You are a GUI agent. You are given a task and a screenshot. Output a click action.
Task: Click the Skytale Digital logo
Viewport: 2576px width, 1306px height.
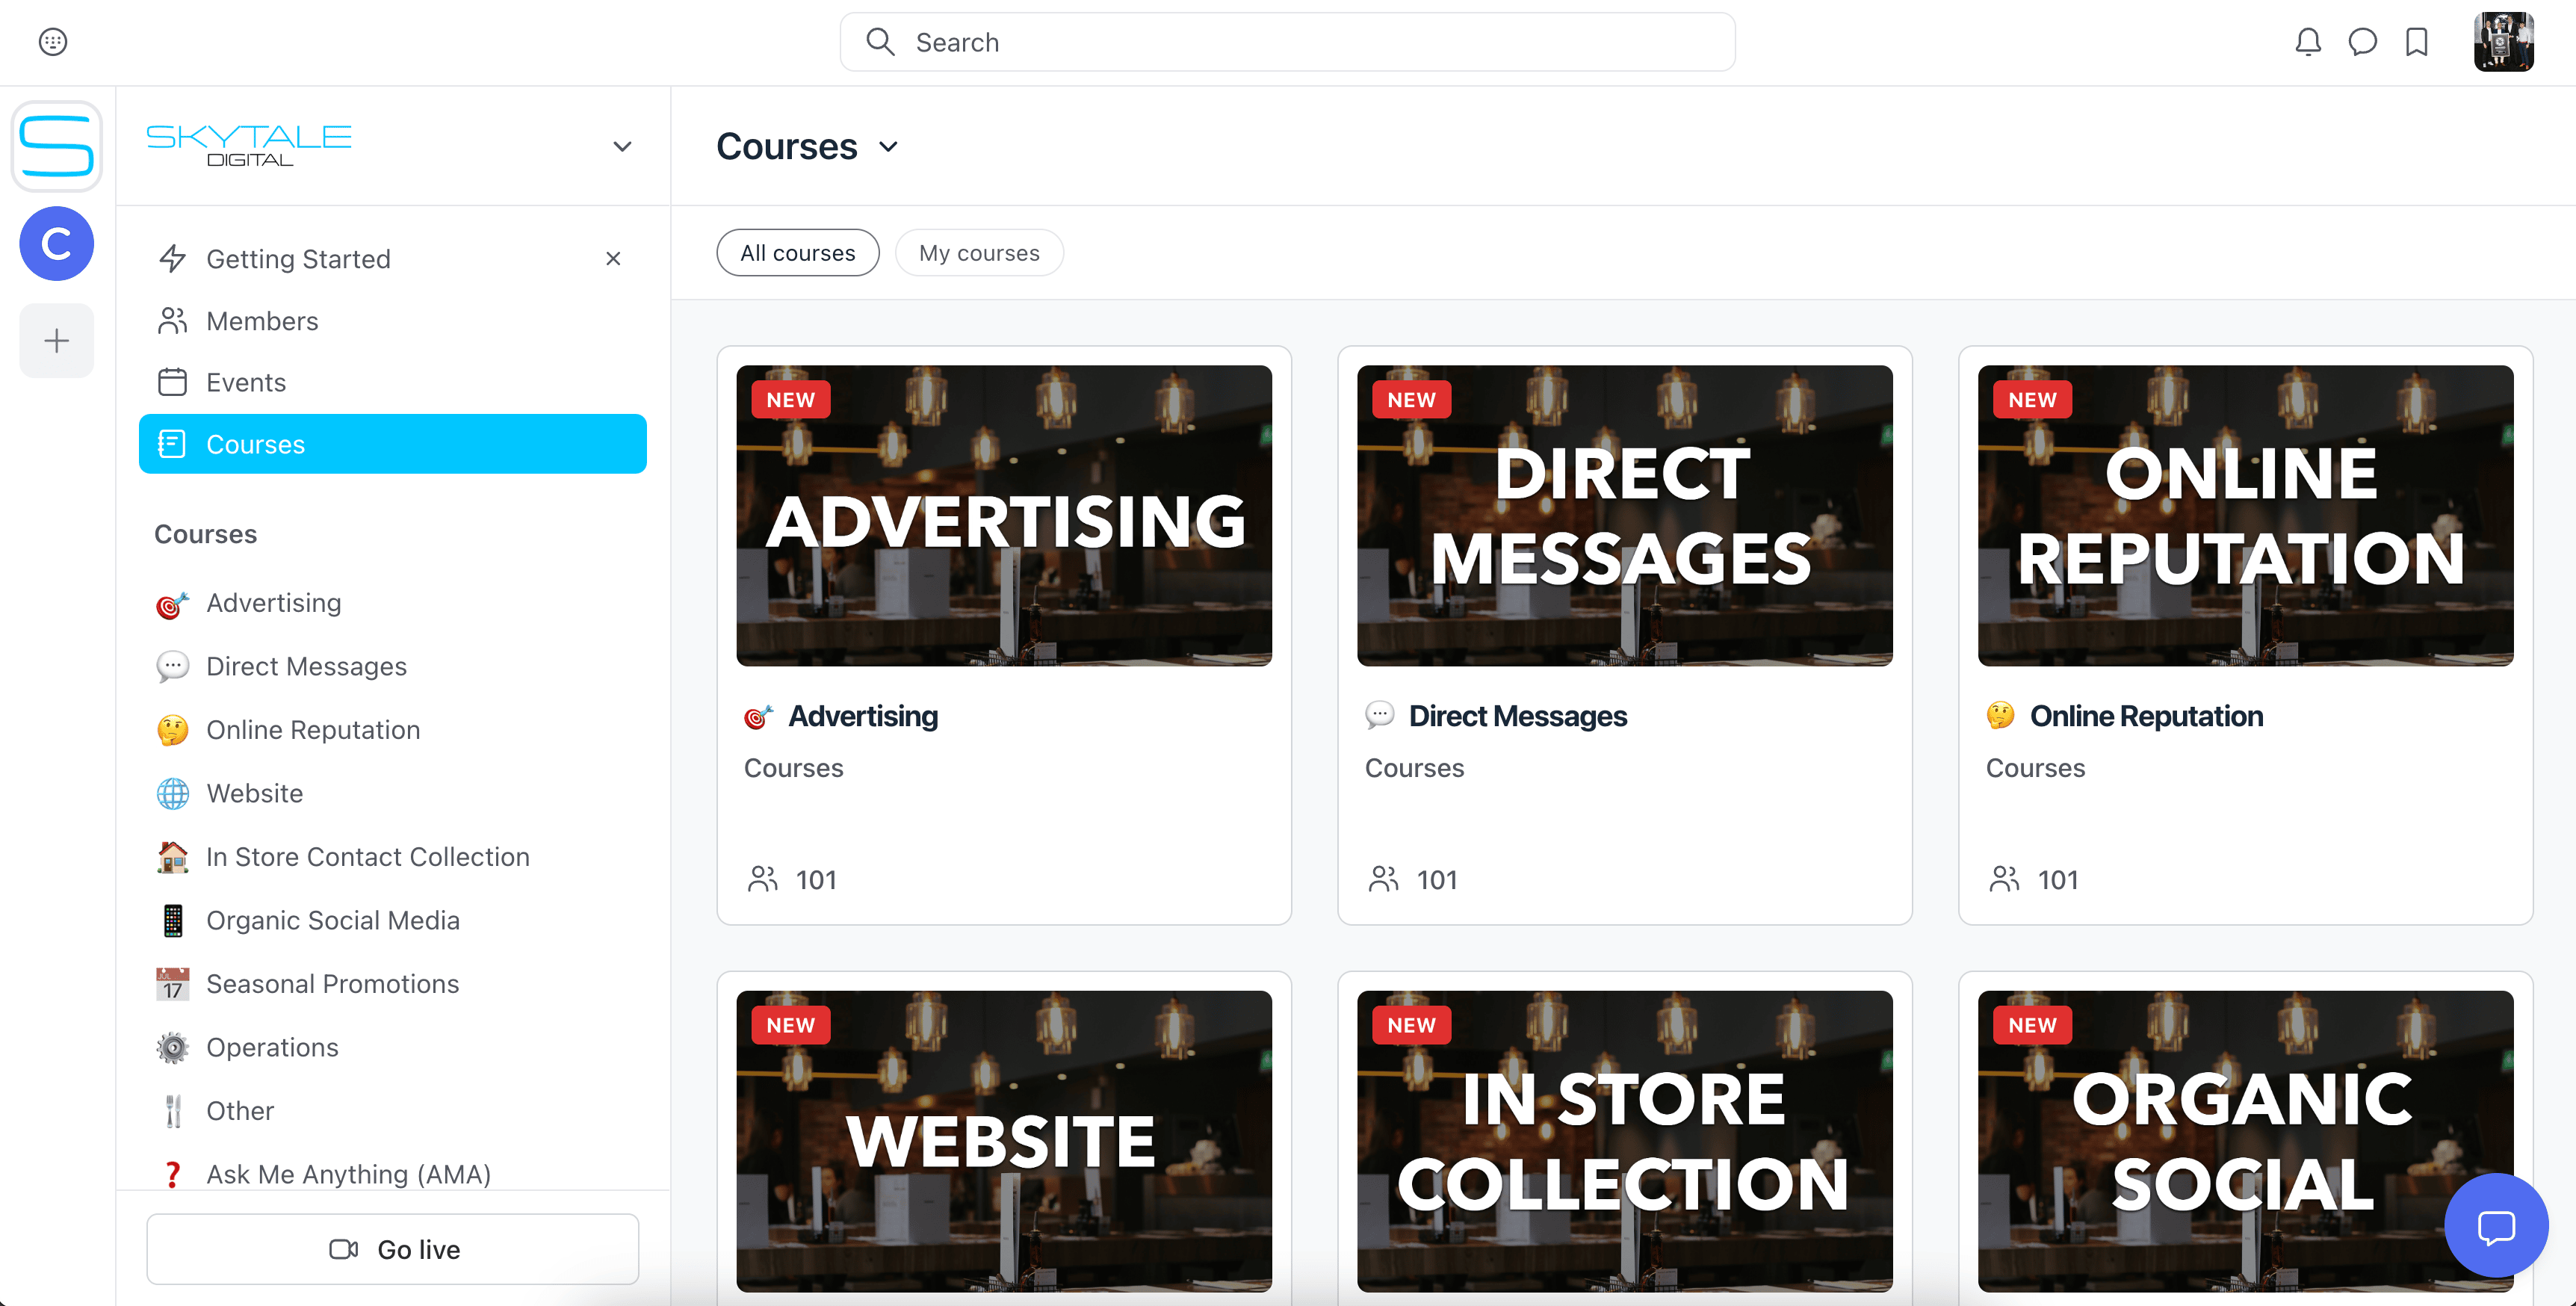249,146
